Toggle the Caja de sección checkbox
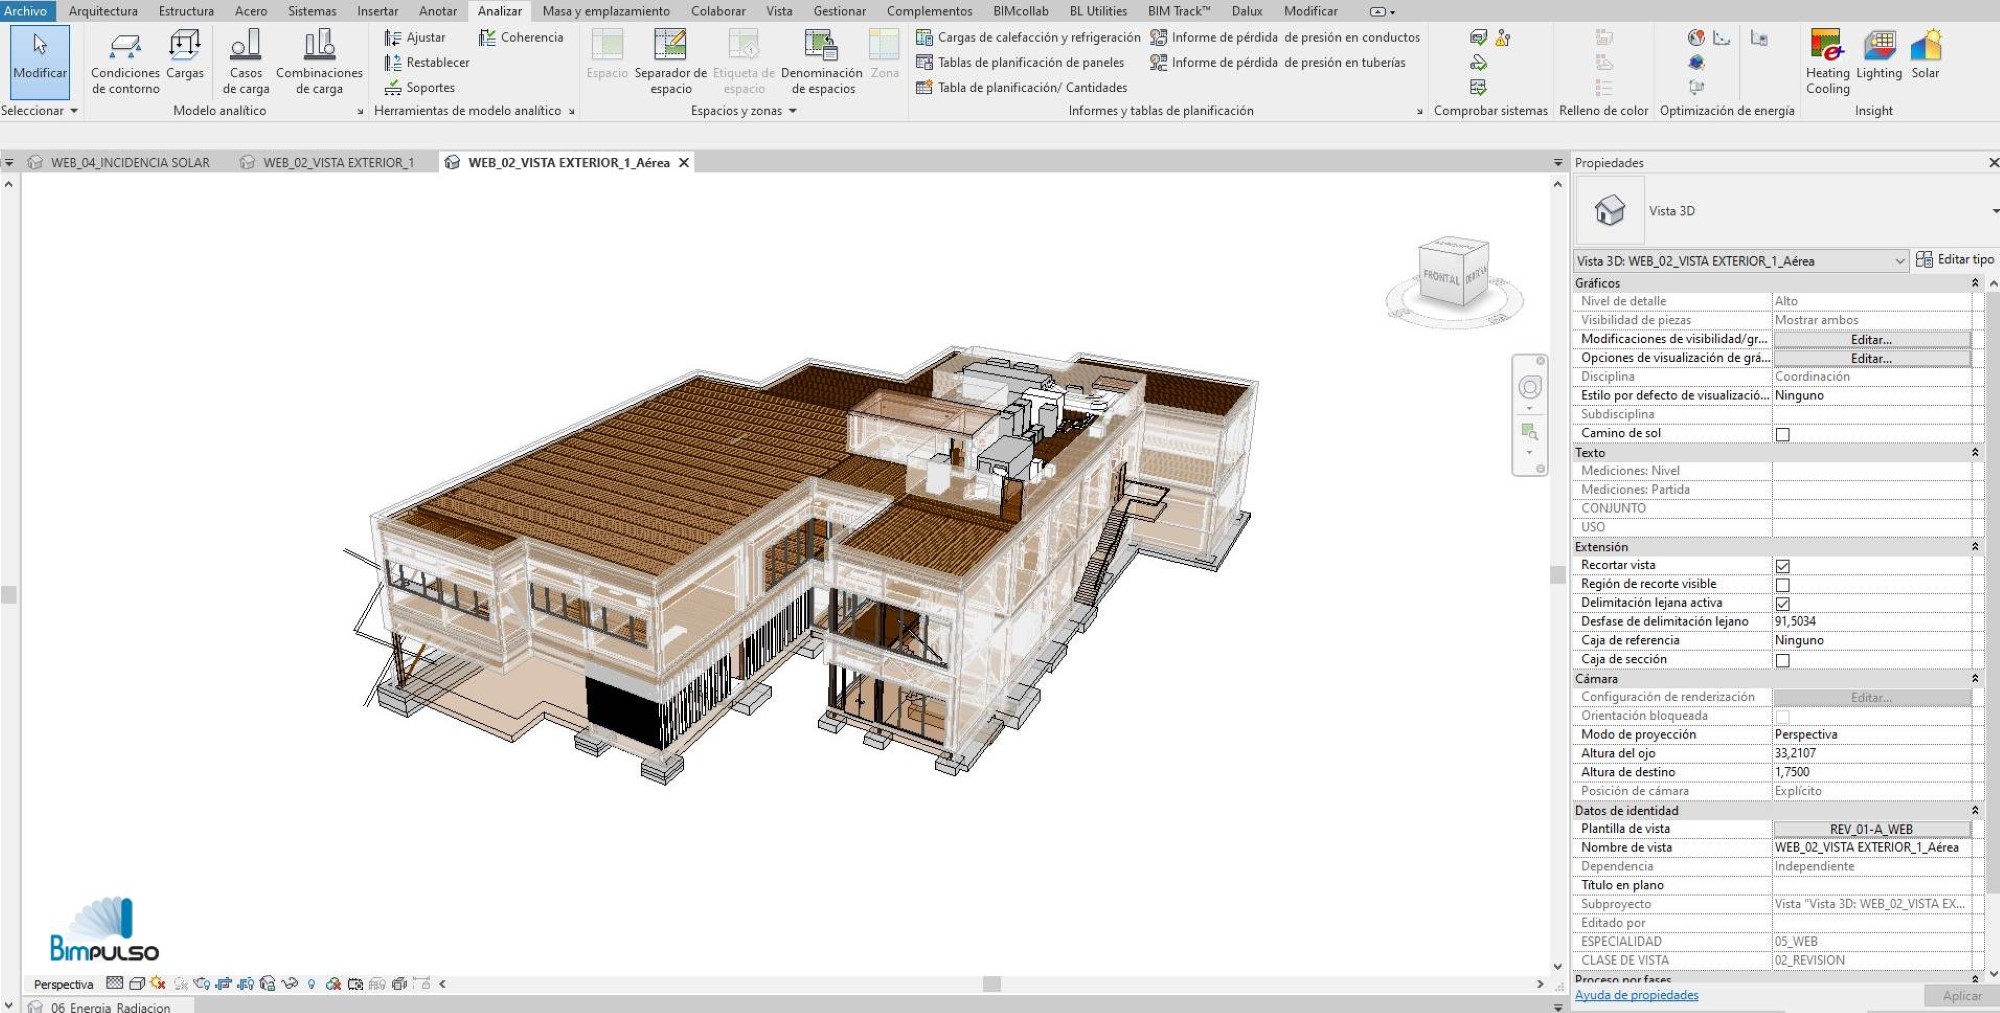The height and width of the screenshot is (1013, 2000). point(1782,660)
